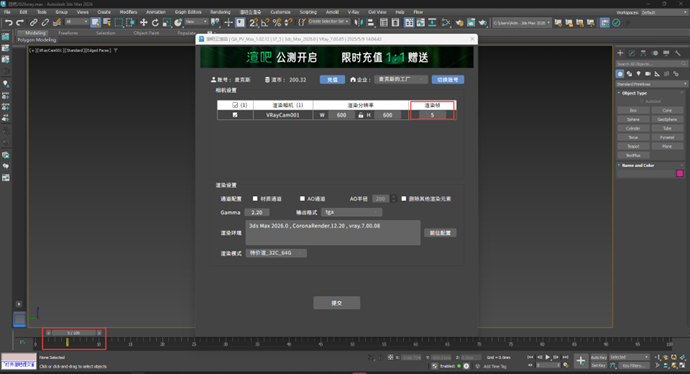Viewport: 690px width, 374px height.
Task: Click the blue 充值 recharge button
Action: (x=332, y=80)
